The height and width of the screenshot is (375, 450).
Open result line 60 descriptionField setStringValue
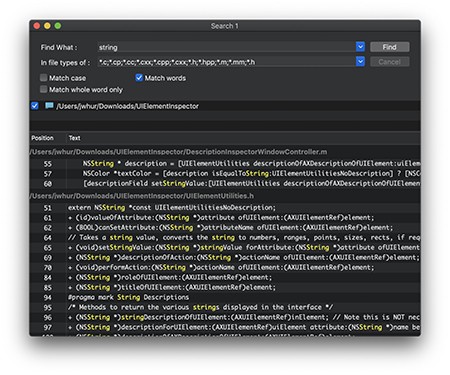point(225,184)
